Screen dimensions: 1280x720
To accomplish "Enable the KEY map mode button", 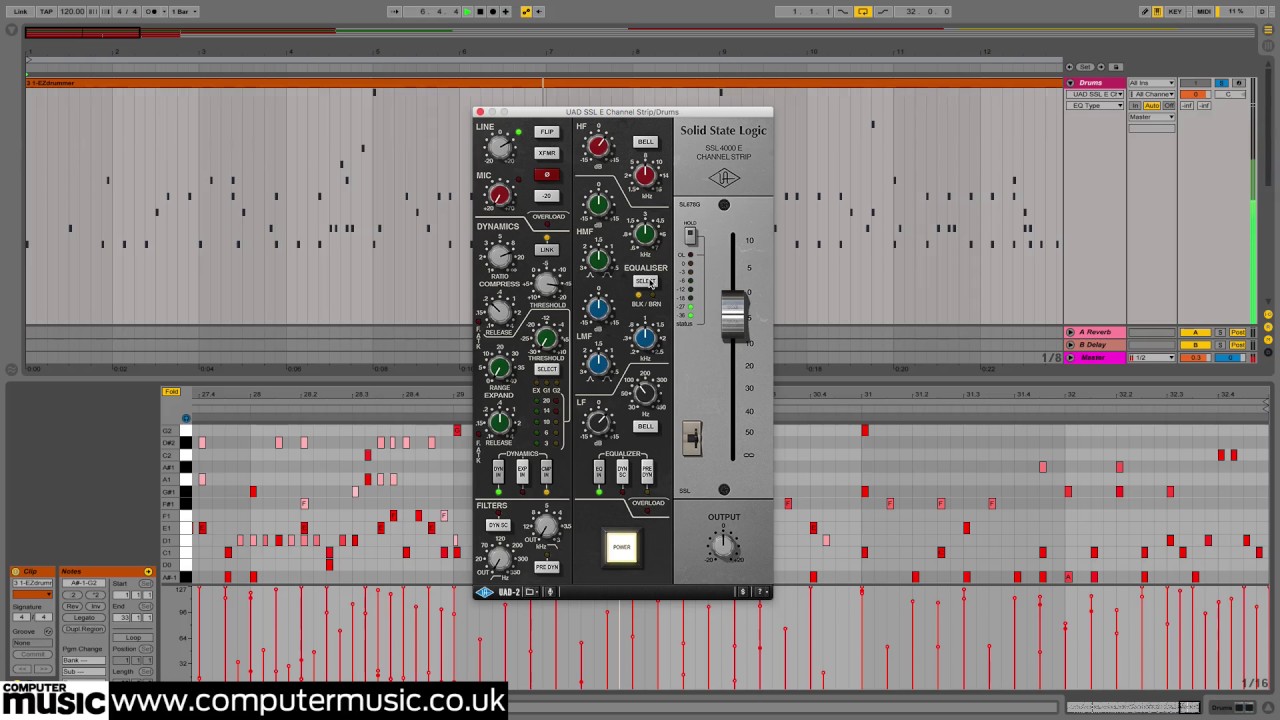I will [x=1175, y=11].
